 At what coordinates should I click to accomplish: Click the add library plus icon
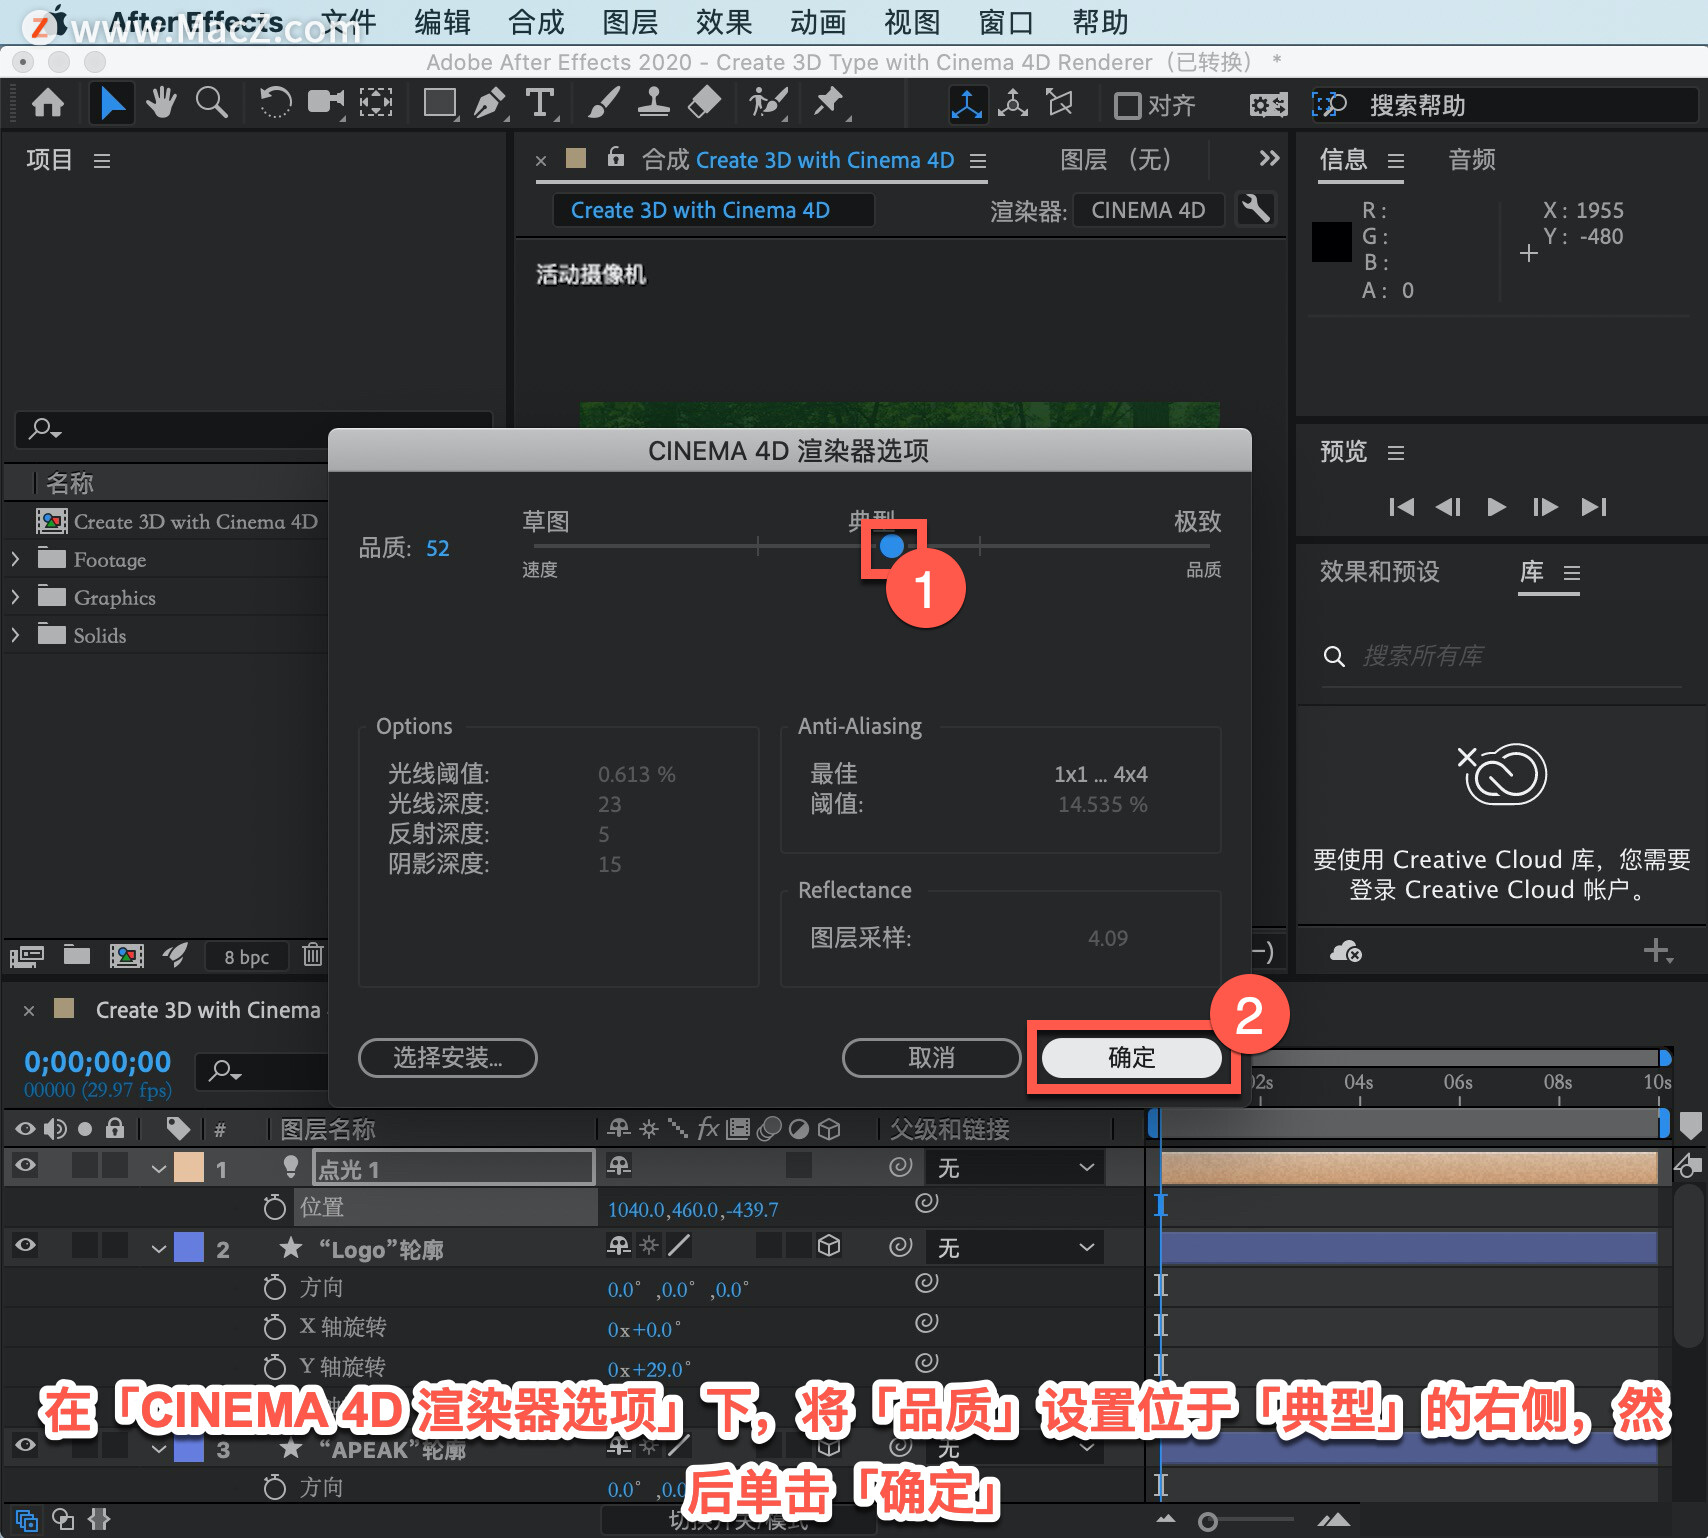click(x=1657, y=950)
